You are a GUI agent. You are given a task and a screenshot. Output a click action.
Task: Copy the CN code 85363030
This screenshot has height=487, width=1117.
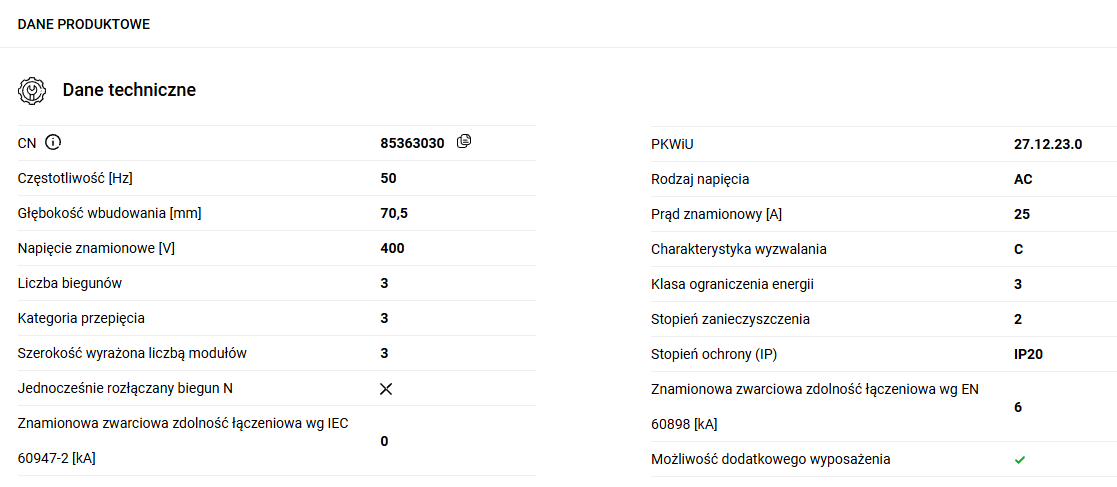pyautogui.click(x=463, y=142)
